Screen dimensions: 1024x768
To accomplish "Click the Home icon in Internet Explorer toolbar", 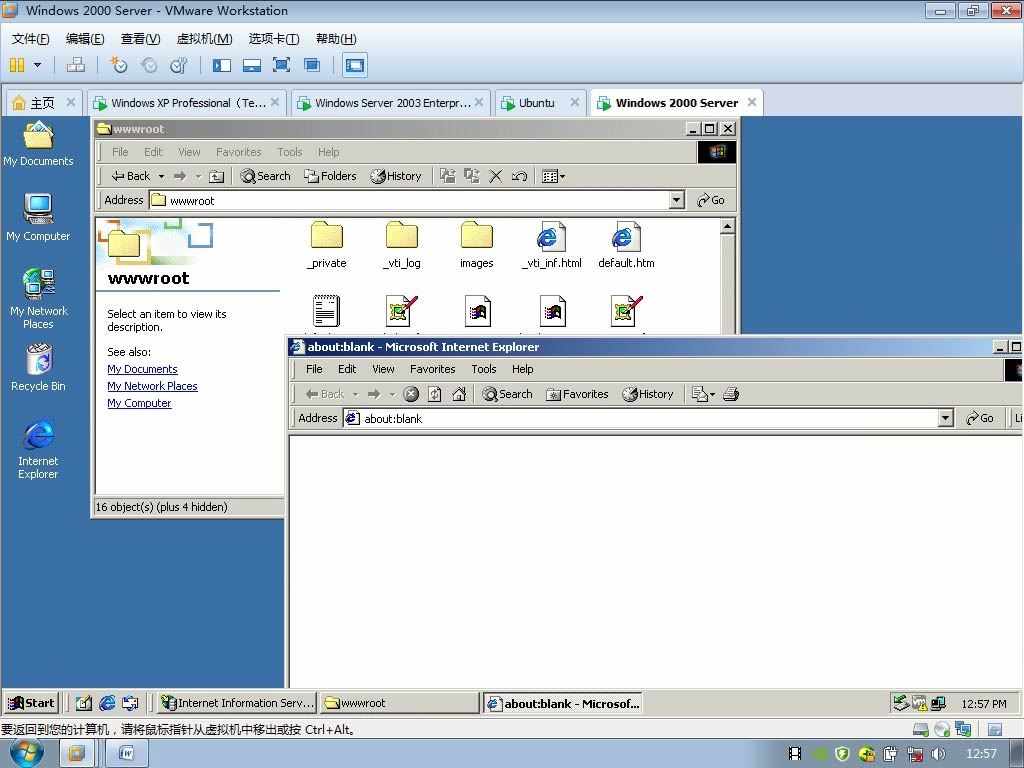I will coord(459,394).
